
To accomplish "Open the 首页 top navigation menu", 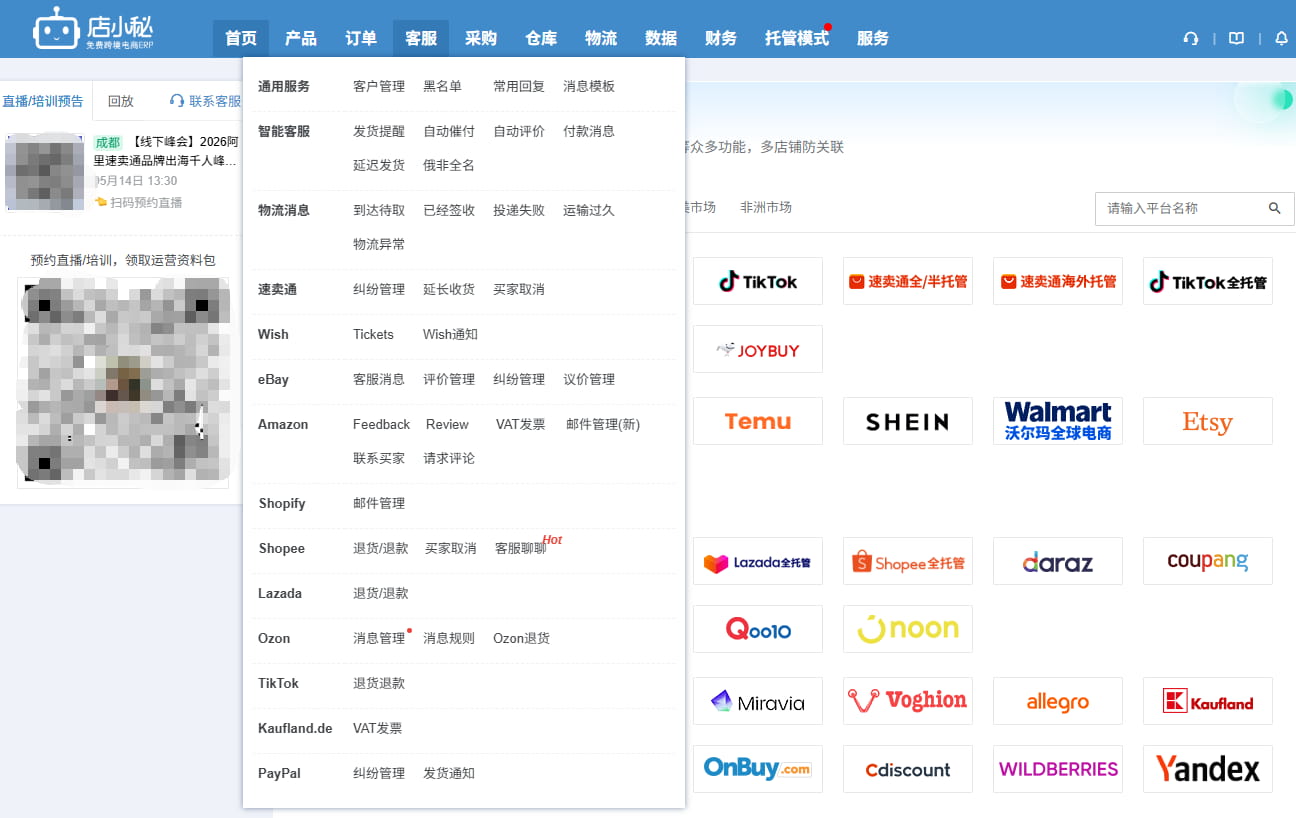I will click(241, 38).
